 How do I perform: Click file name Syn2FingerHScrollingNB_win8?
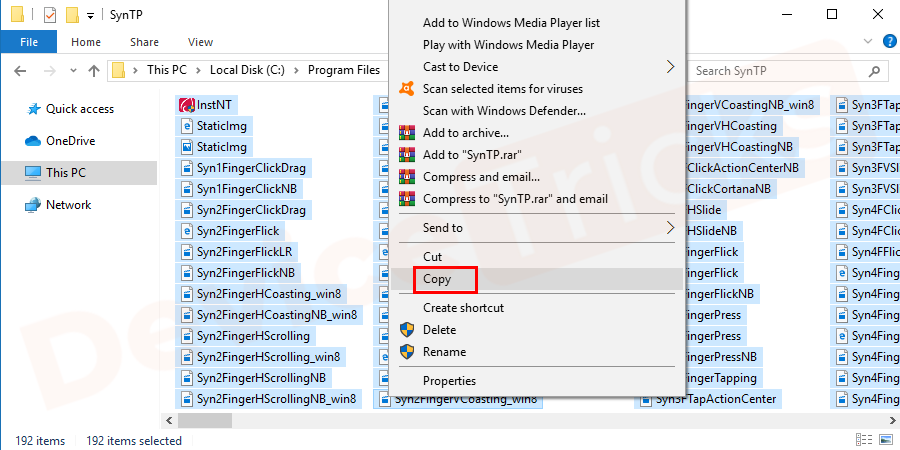point(276,399)
